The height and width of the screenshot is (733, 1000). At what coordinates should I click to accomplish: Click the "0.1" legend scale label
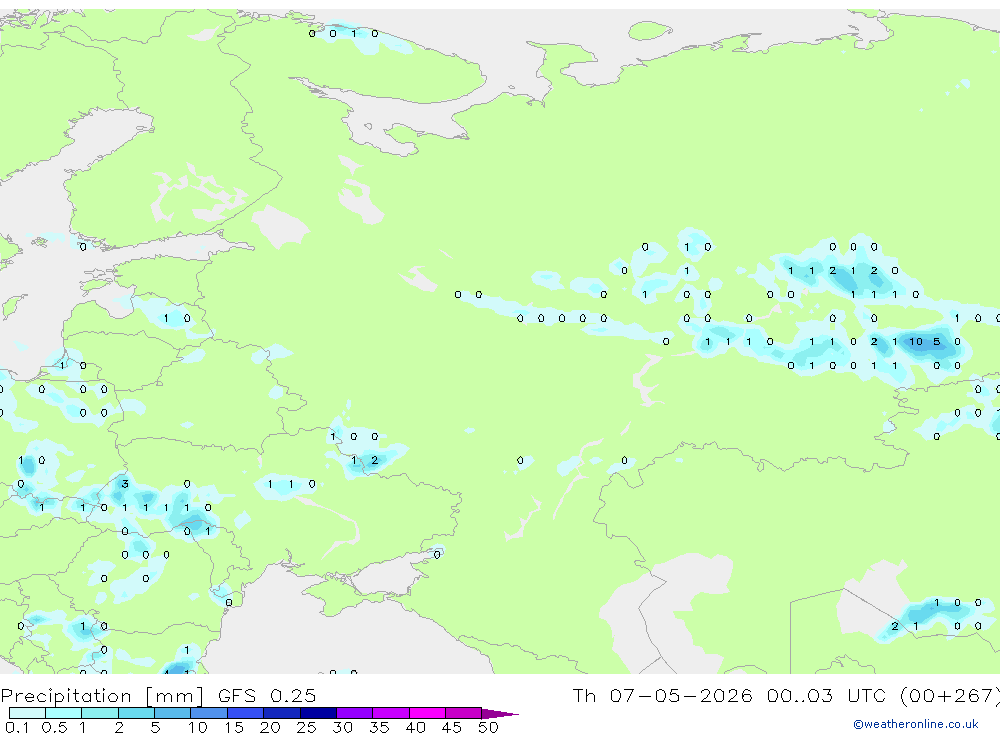pos(17,727)
